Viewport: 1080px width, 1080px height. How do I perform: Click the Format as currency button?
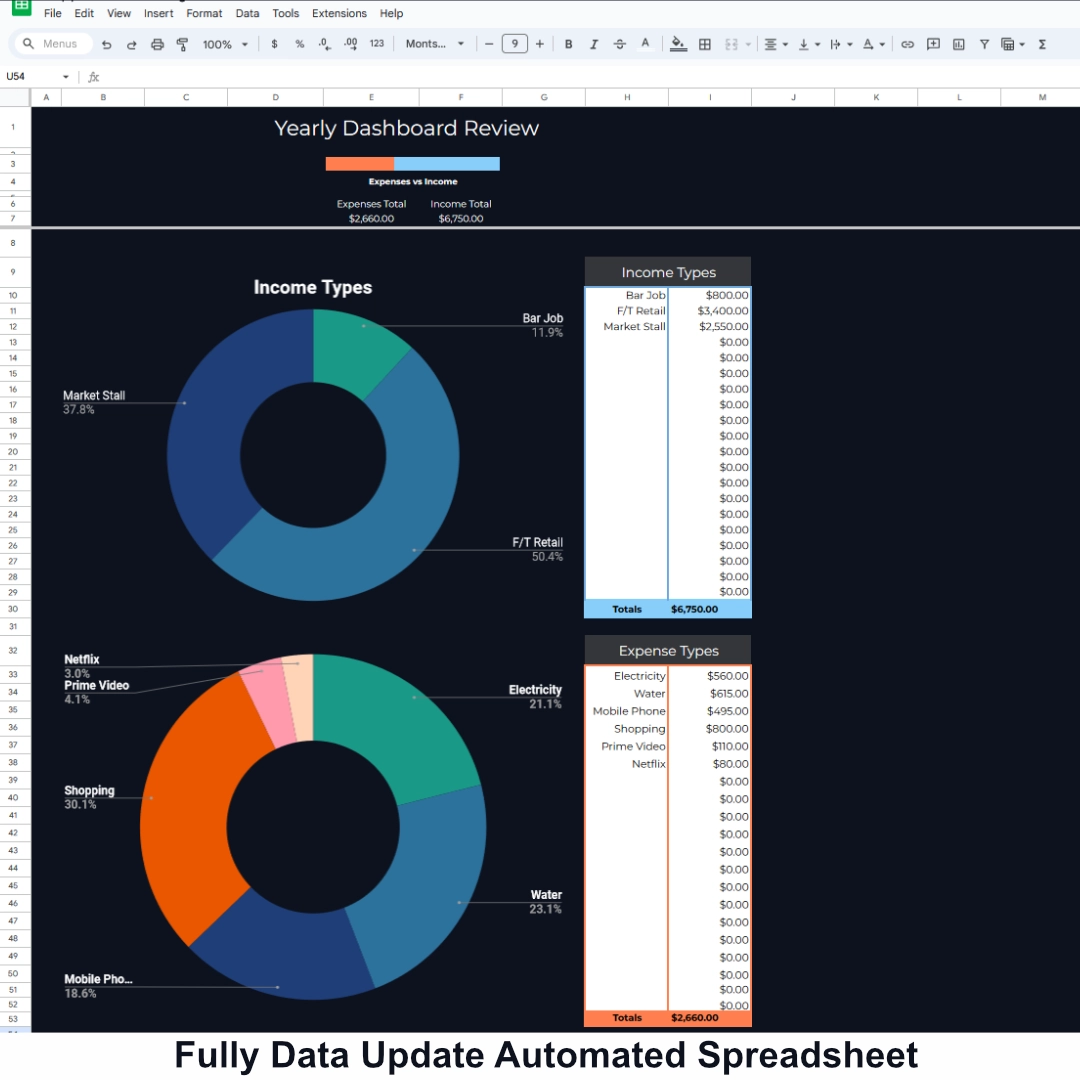tap(274, 44)
